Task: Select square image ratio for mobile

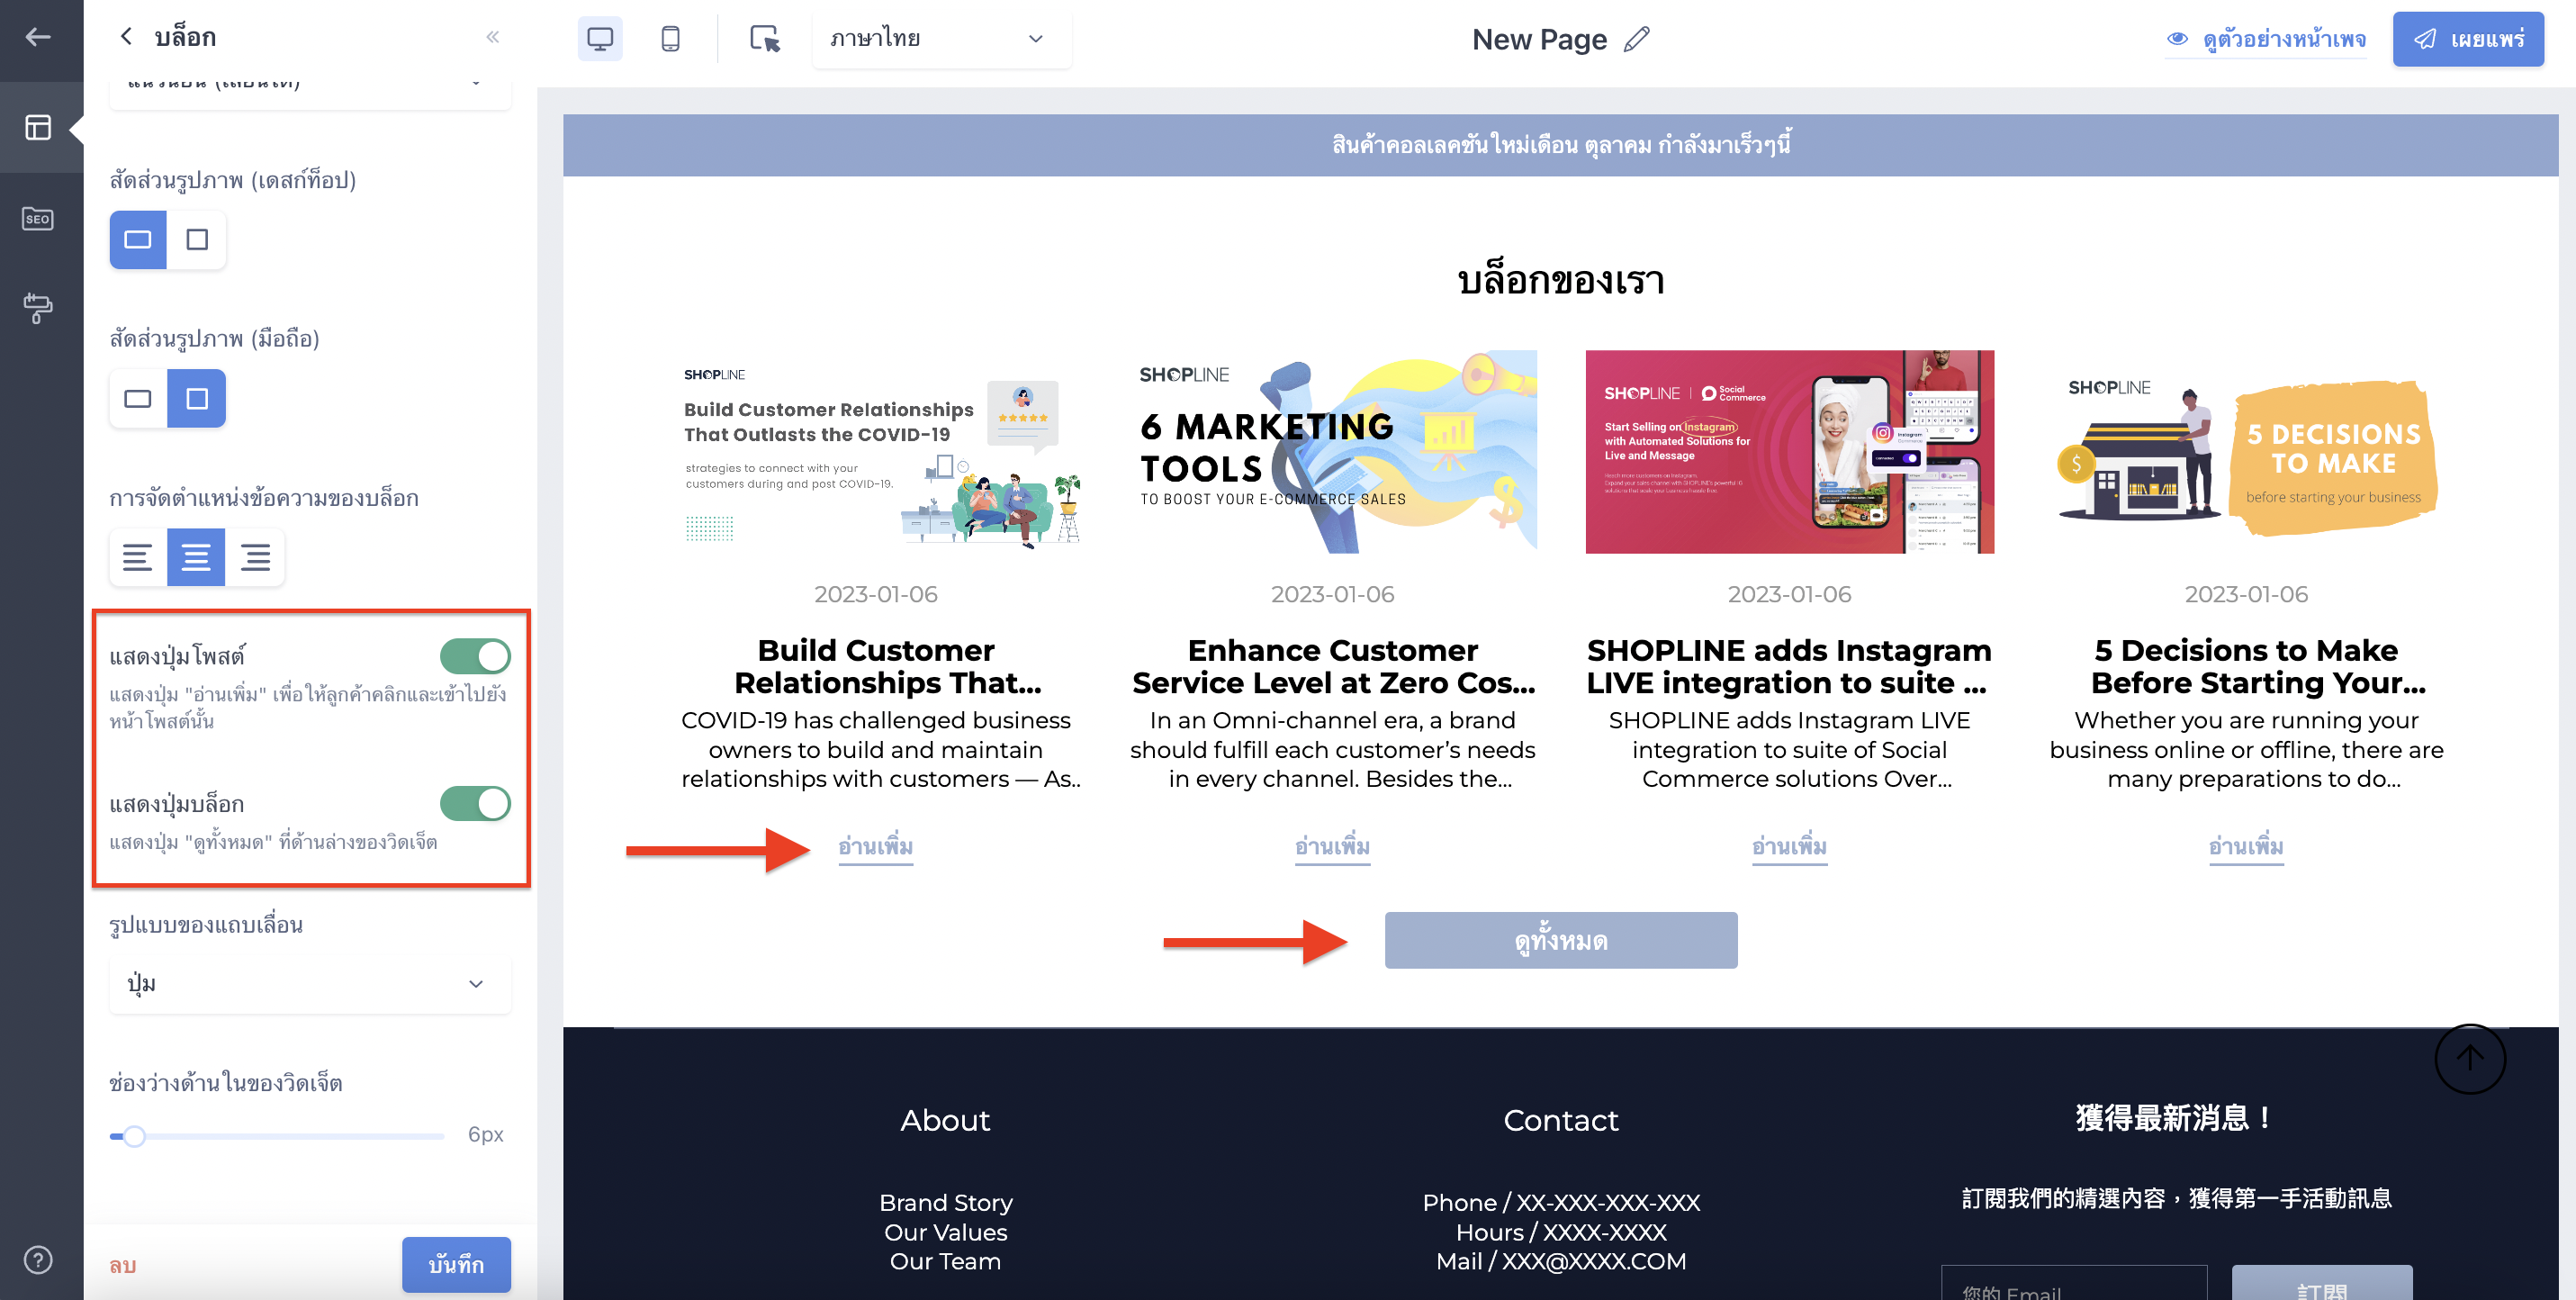Action: 197,398
